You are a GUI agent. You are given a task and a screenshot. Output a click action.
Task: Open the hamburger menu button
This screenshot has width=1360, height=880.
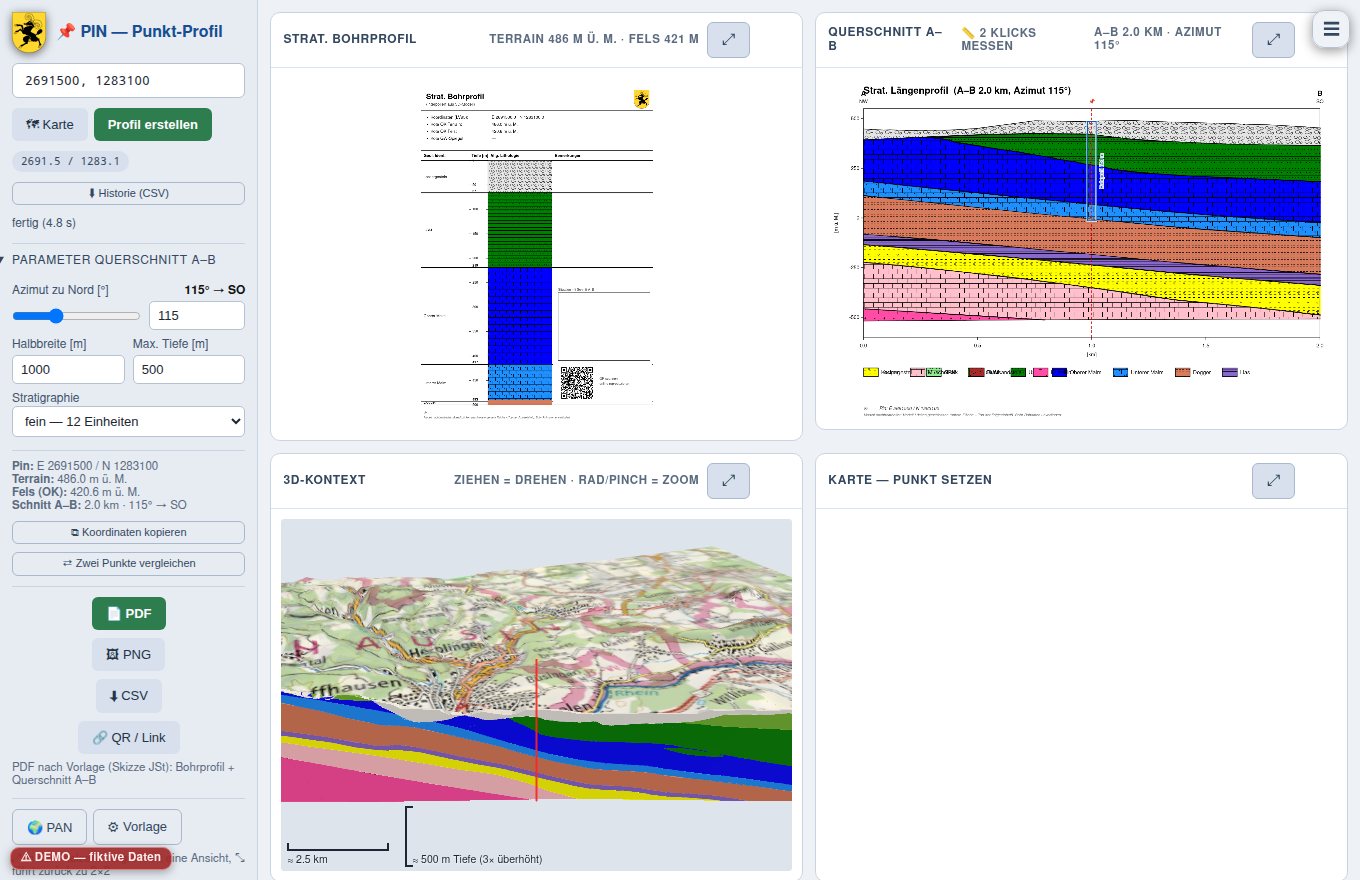(1331, 29)
